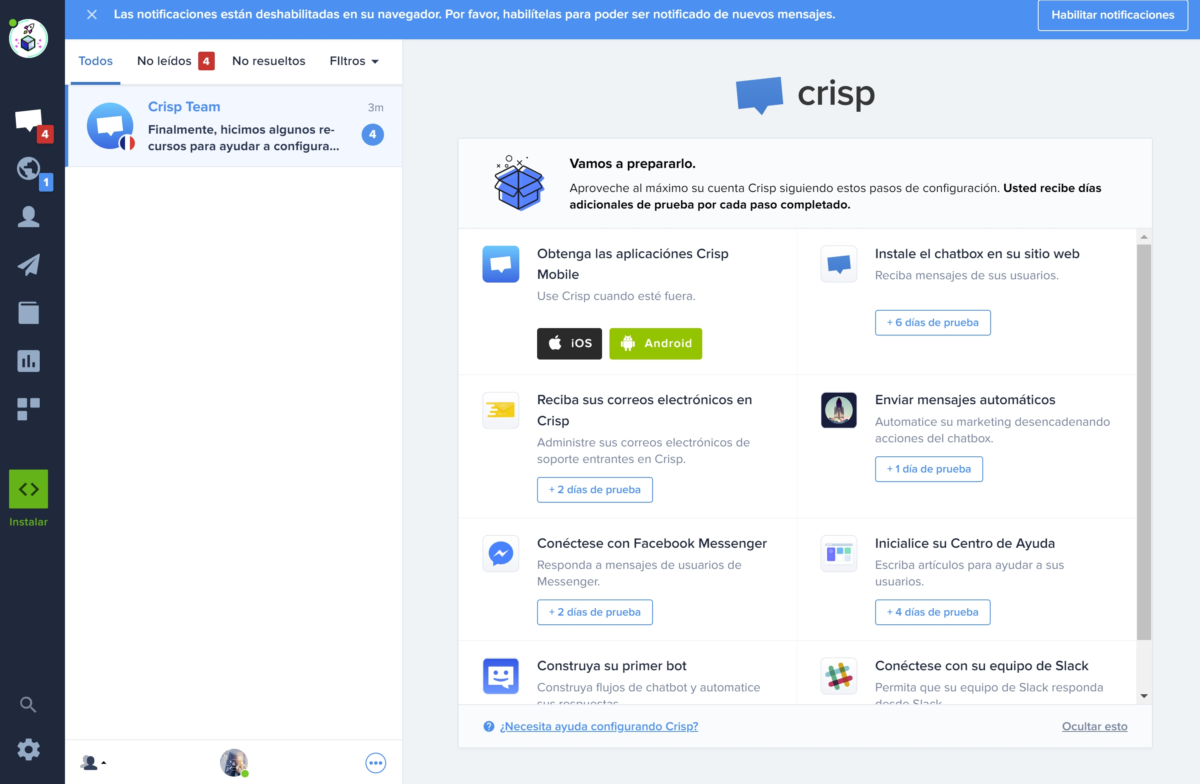Click the Crisp Mobile apps icon

click(x=501, y=264)
